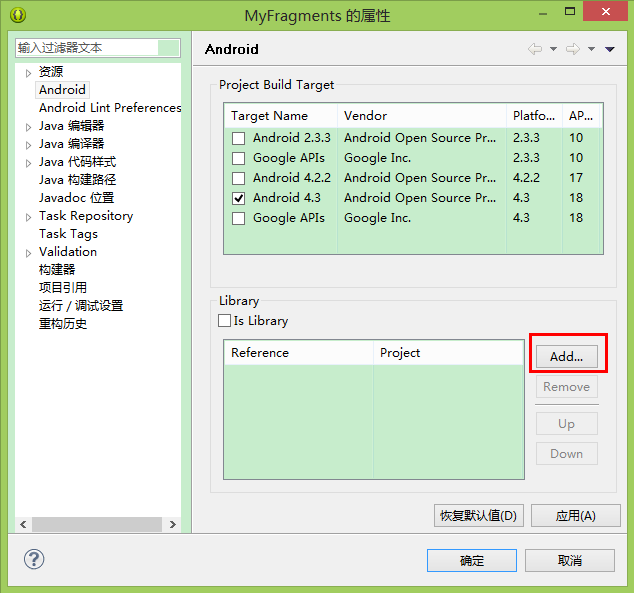
Task: Click the Android 4.2.2 target name text
Action: click(x=292, y=178)
